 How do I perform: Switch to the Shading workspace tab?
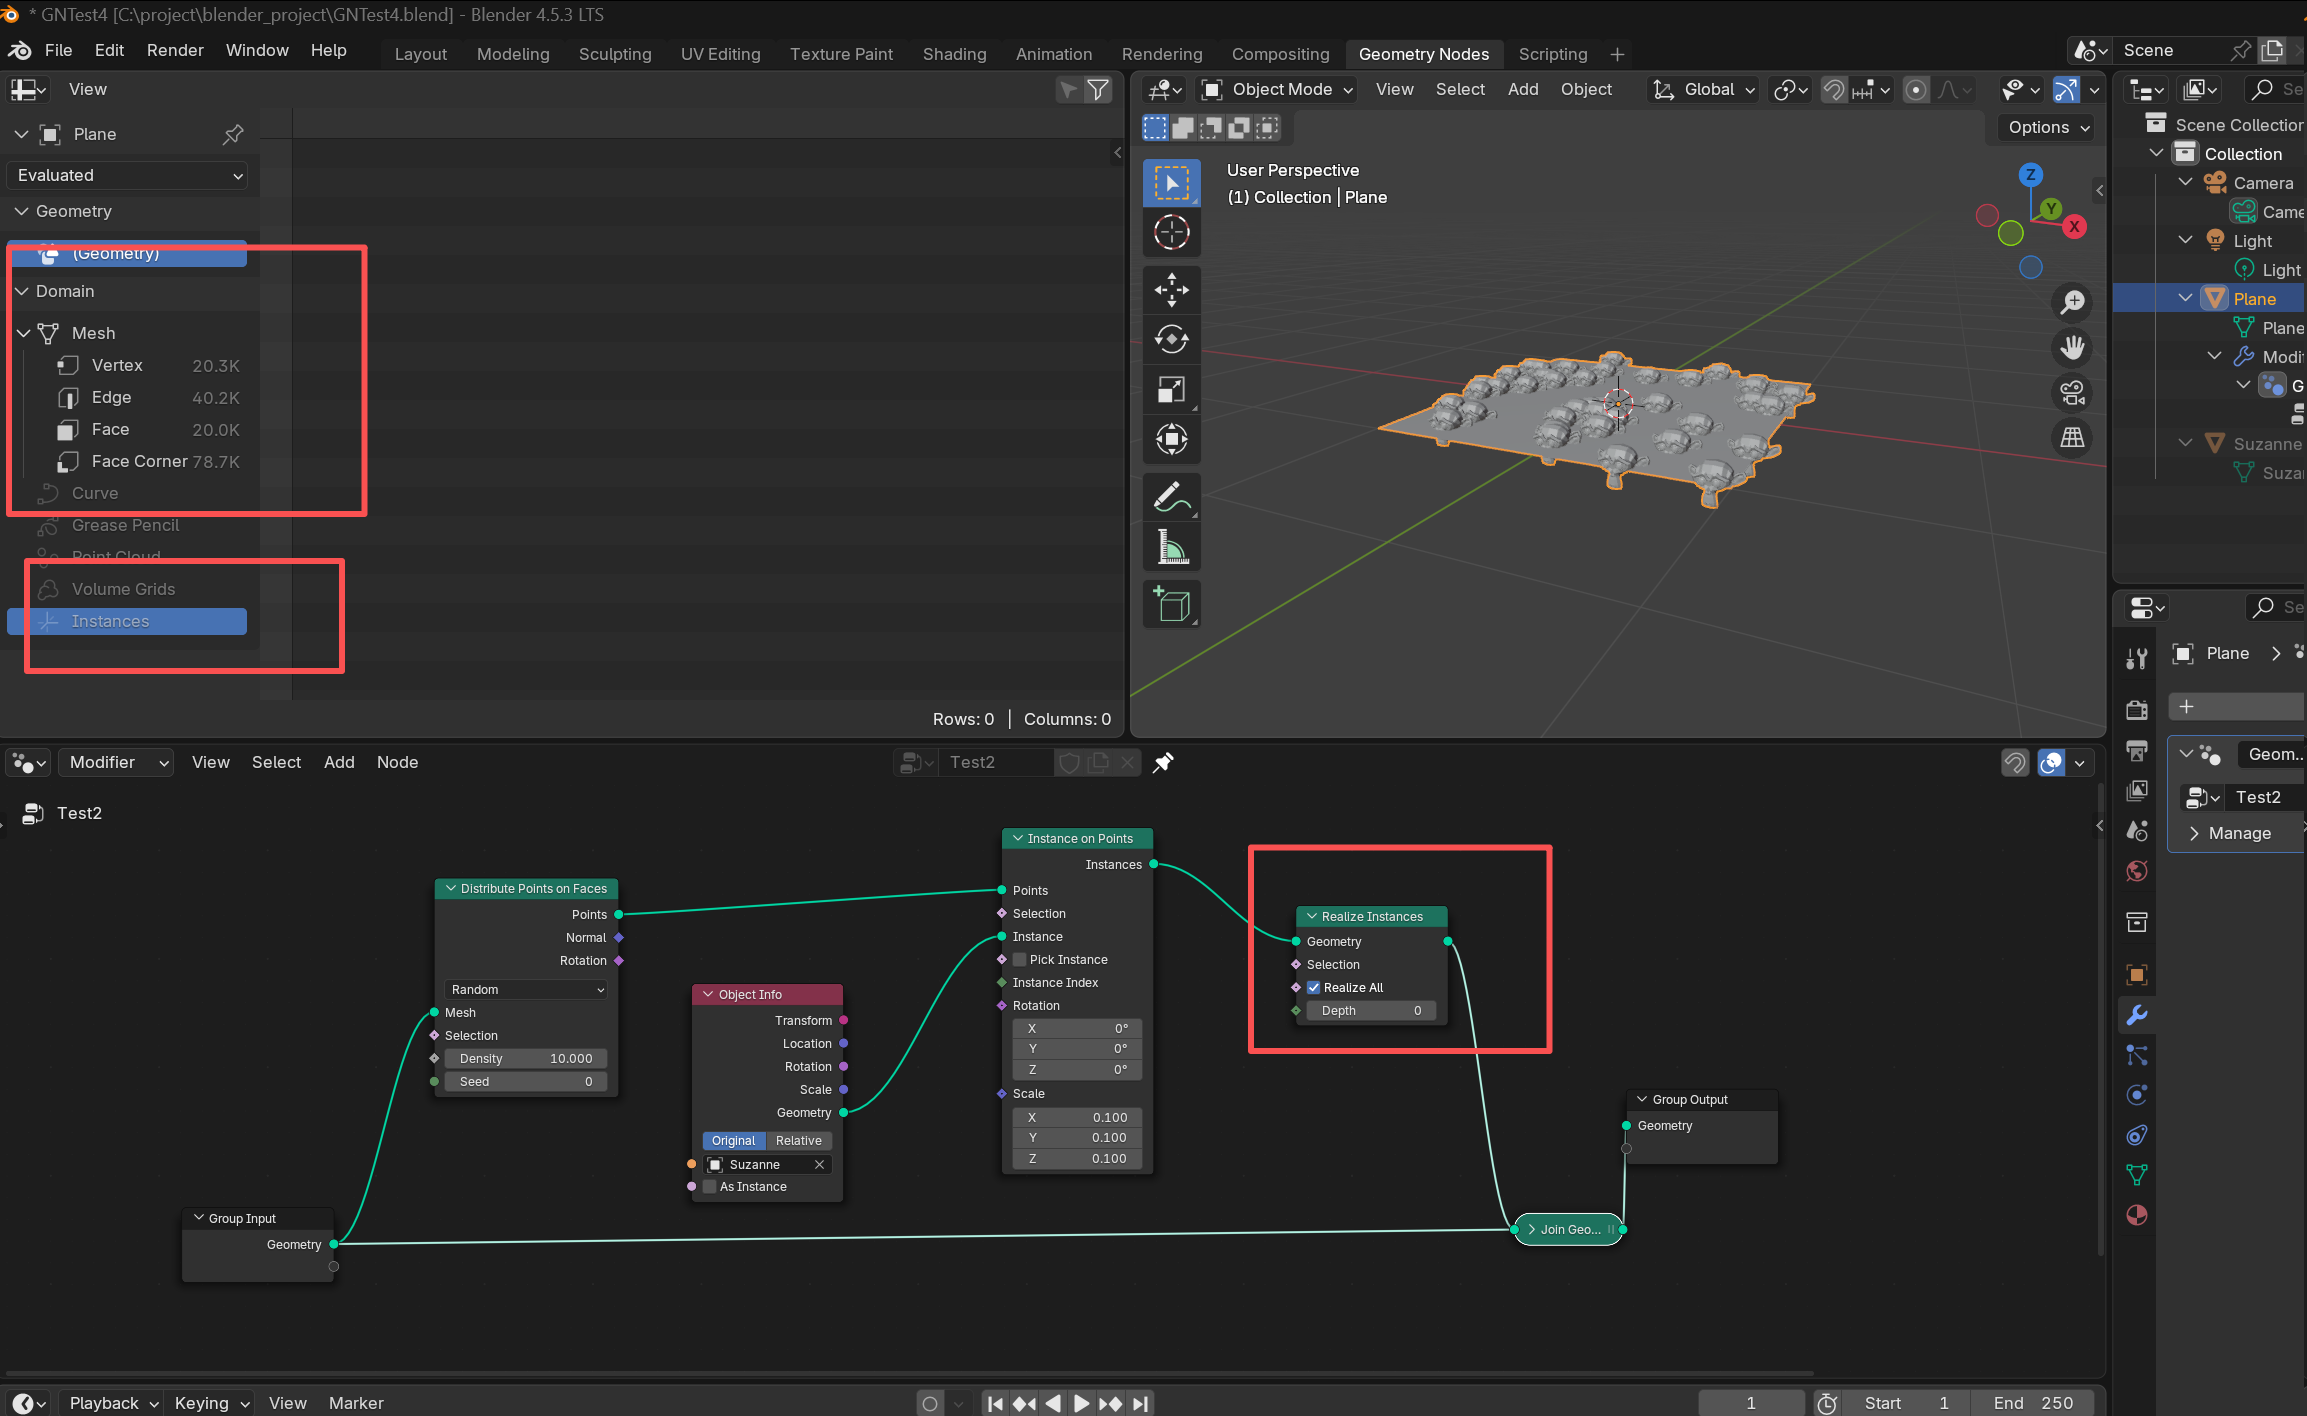(x=954, y=54)
